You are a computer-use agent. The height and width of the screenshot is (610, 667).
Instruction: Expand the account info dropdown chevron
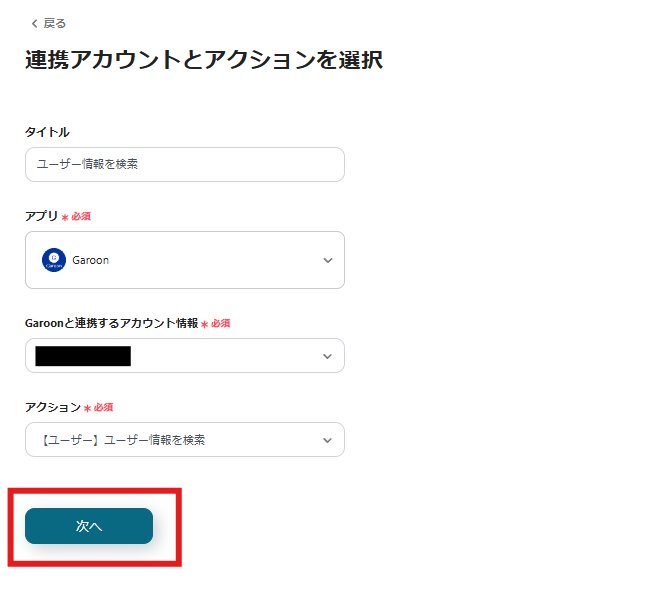[327, 356]
